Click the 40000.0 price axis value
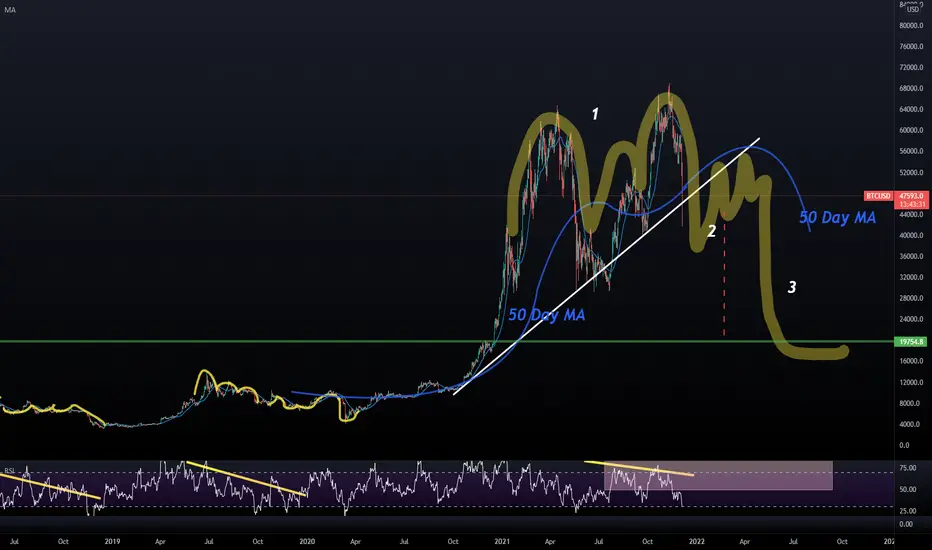 911,235
